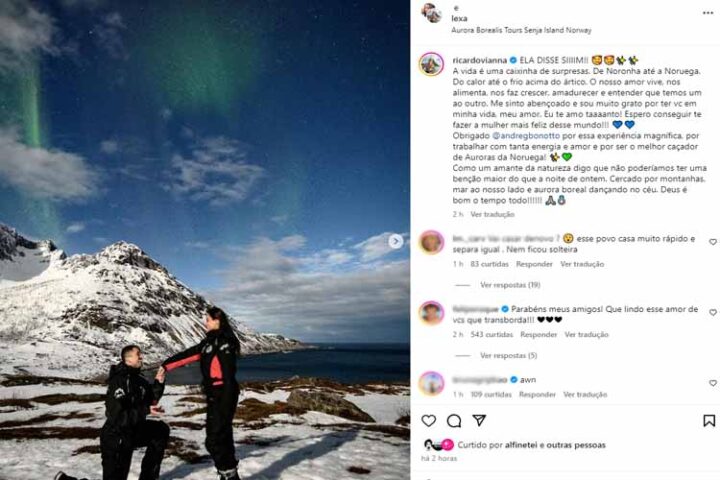Screen dimensions: 720x480
Task: Open the post header profile avatar
Action: (431, 13)
